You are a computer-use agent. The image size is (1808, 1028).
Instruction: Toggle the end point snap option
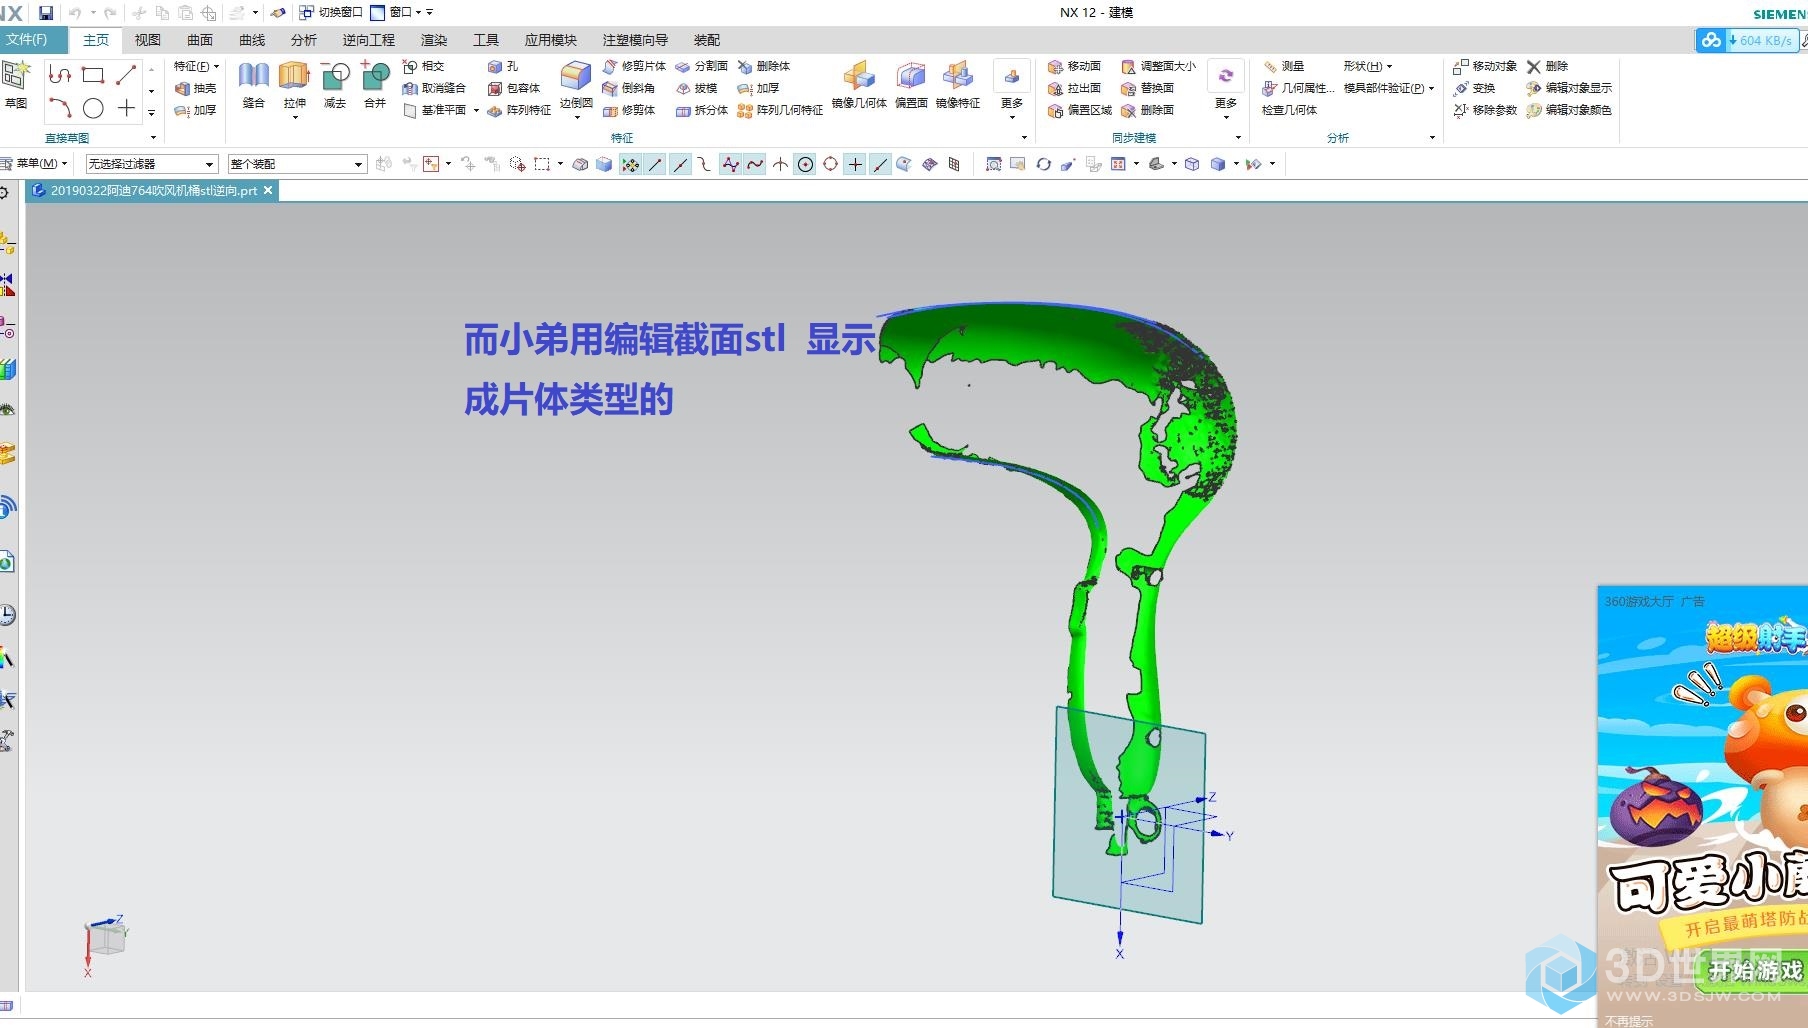coord(655,164)
